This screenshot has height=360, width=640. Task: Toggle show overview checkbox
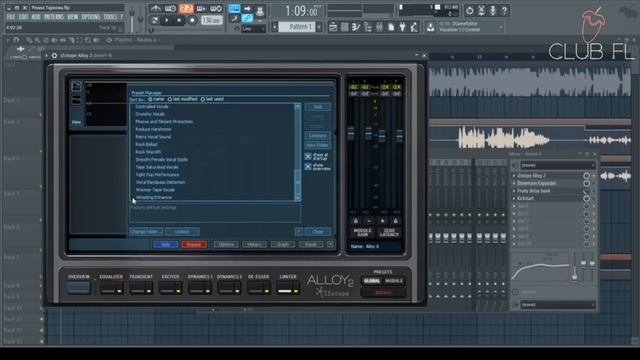click(308, 167)
